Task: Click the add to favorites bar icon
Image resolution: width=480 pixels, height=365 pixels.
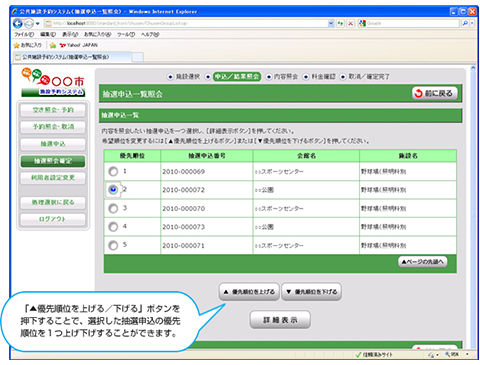Action: (52, 45)
